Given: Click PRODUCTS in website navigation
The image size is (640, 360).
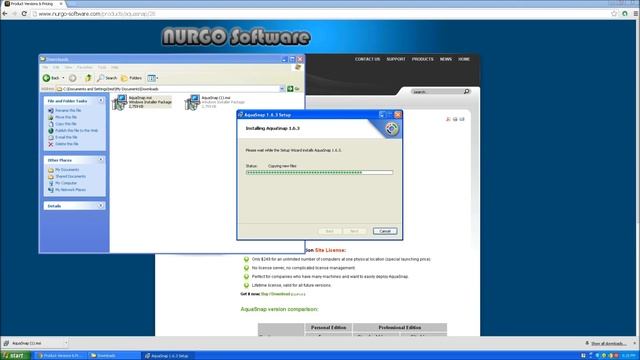Looking at the screenshot, I should (422, 59).
